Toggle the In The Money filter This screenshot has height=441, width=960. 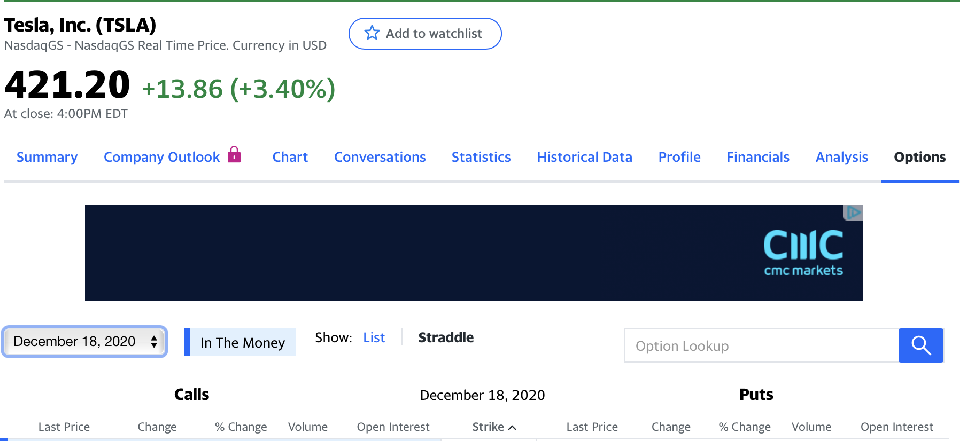[x=241, y=343]
